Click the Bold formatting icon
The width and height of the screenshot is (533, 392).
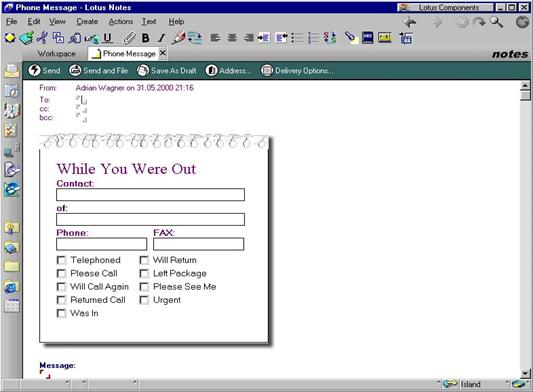(x=145, y=38)
